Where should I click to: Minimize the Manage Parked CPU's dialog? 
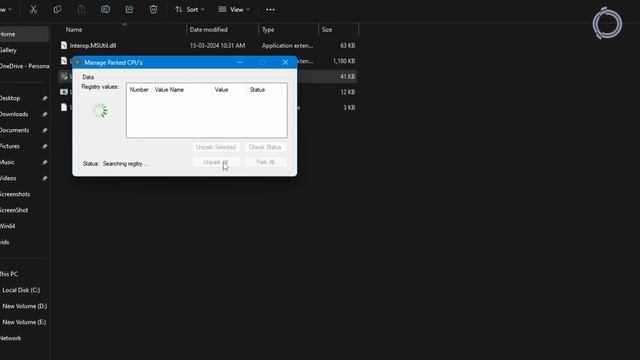coord(240,62)
